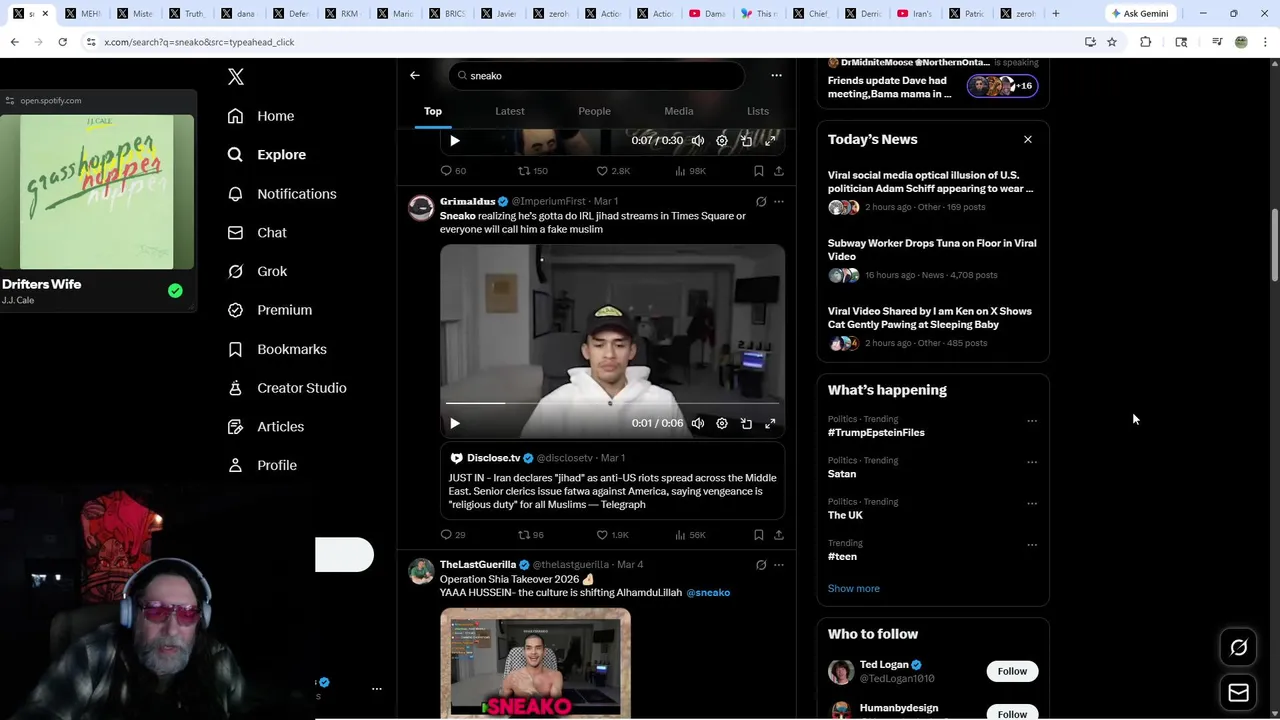Screen dimensions: 1280x720
Task: Open Home from sidebar
Action: click(261, 116)
